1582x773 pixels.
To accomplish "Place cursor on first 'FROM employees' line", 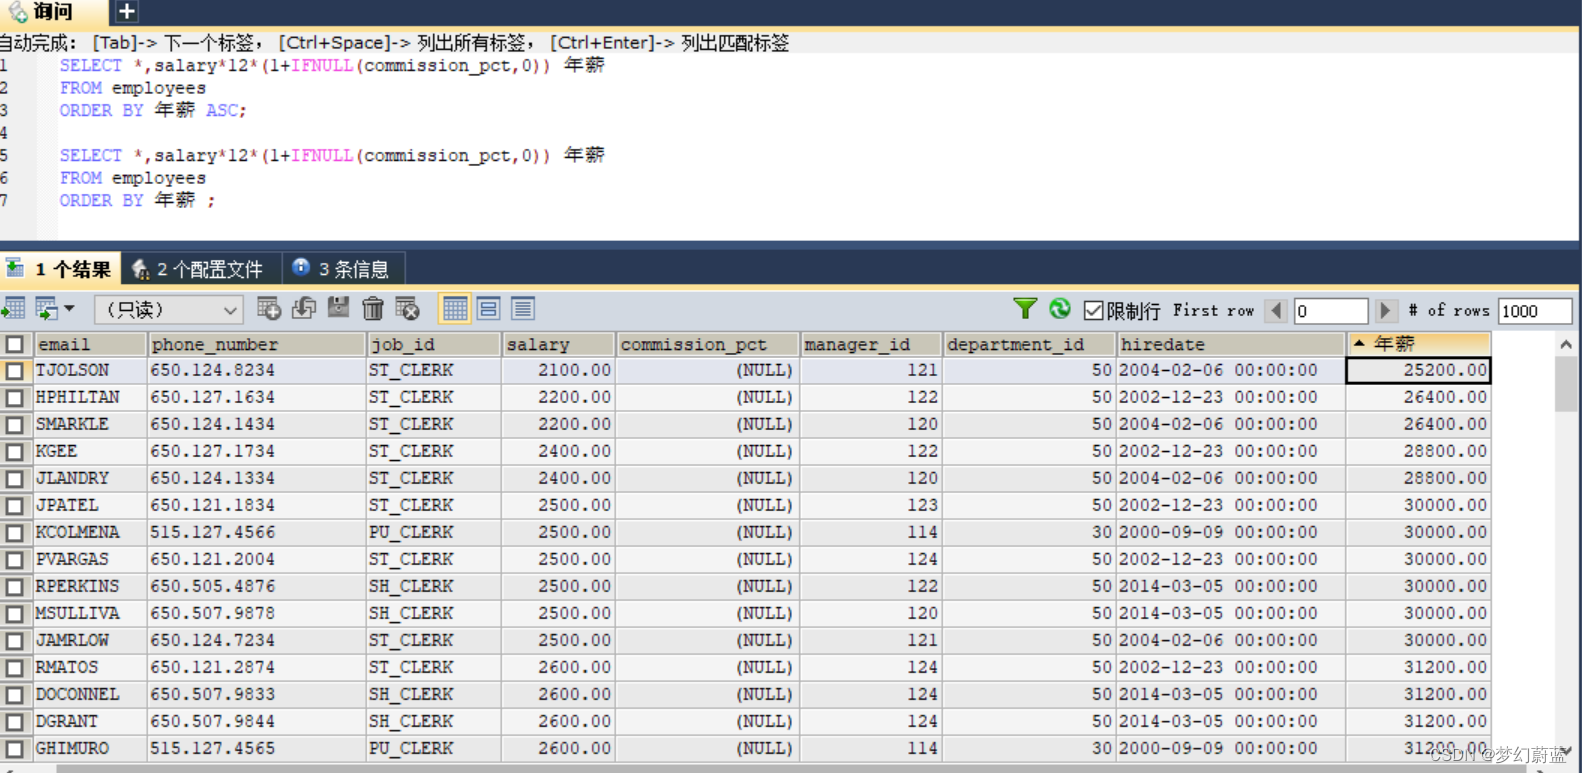I will click(x=132, y=88).
